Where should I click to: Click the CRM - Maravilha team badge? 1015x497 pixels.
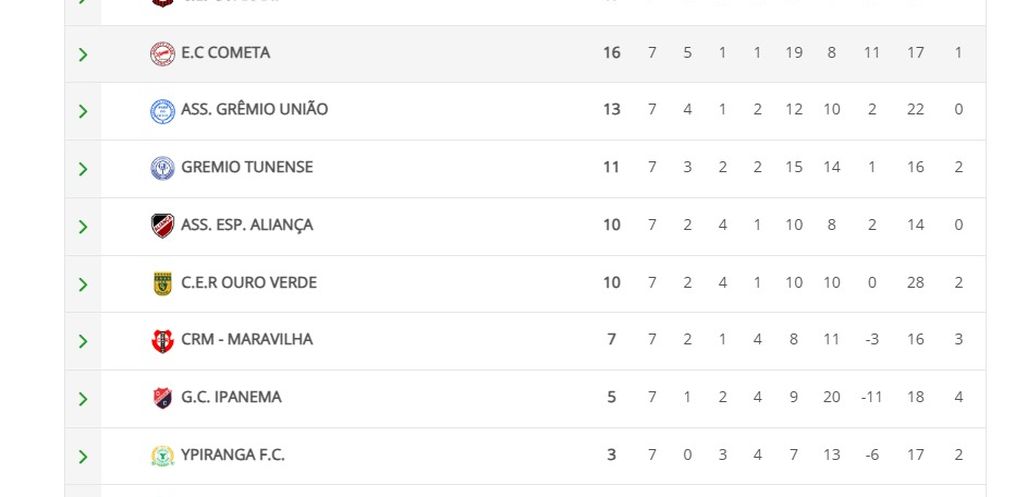162,341
